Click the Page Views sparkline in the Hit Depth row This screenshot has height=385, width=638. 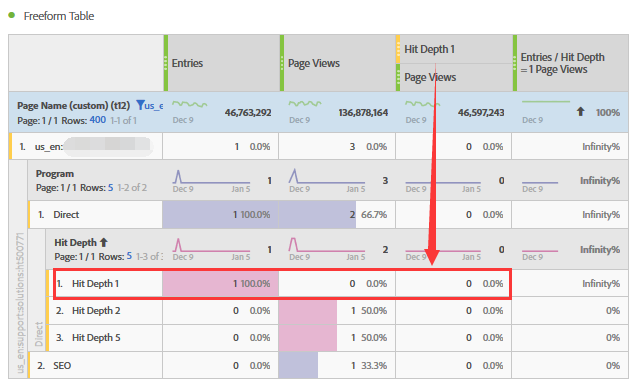tap(327, 245)
